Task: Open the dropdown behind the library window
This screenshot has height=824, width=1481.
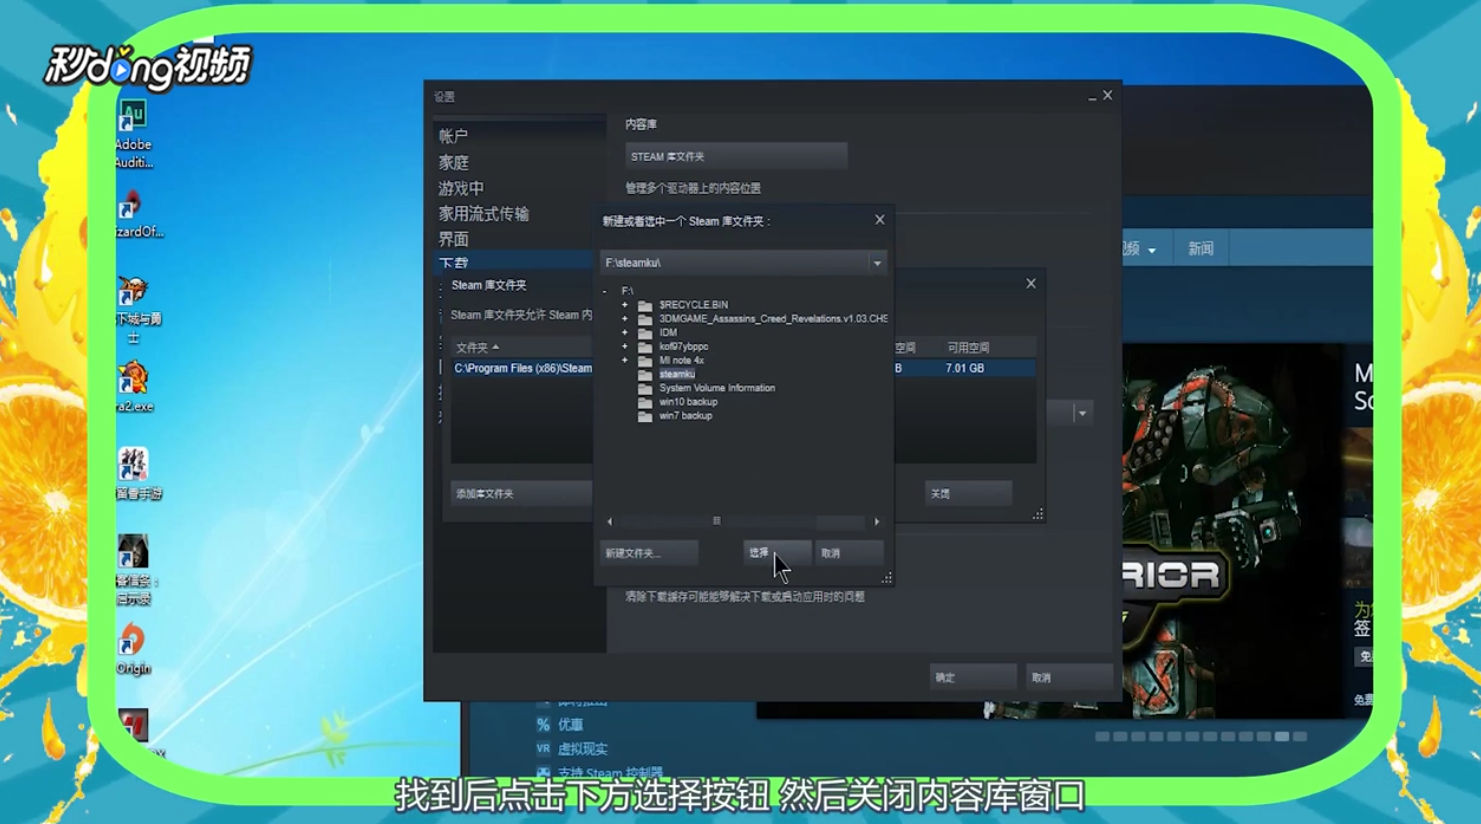Action: tap(1082, 413)
